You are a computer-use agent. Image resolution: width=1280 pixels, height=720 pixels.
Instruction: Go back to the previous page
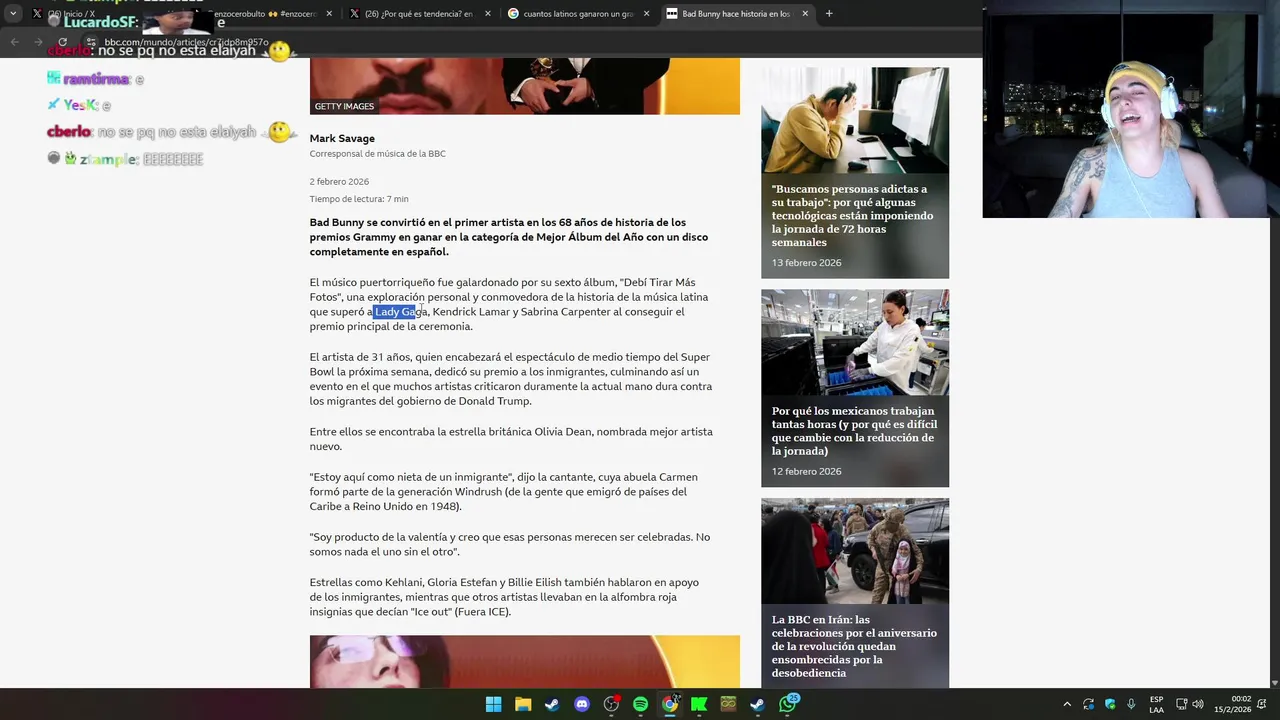(15, 42)
